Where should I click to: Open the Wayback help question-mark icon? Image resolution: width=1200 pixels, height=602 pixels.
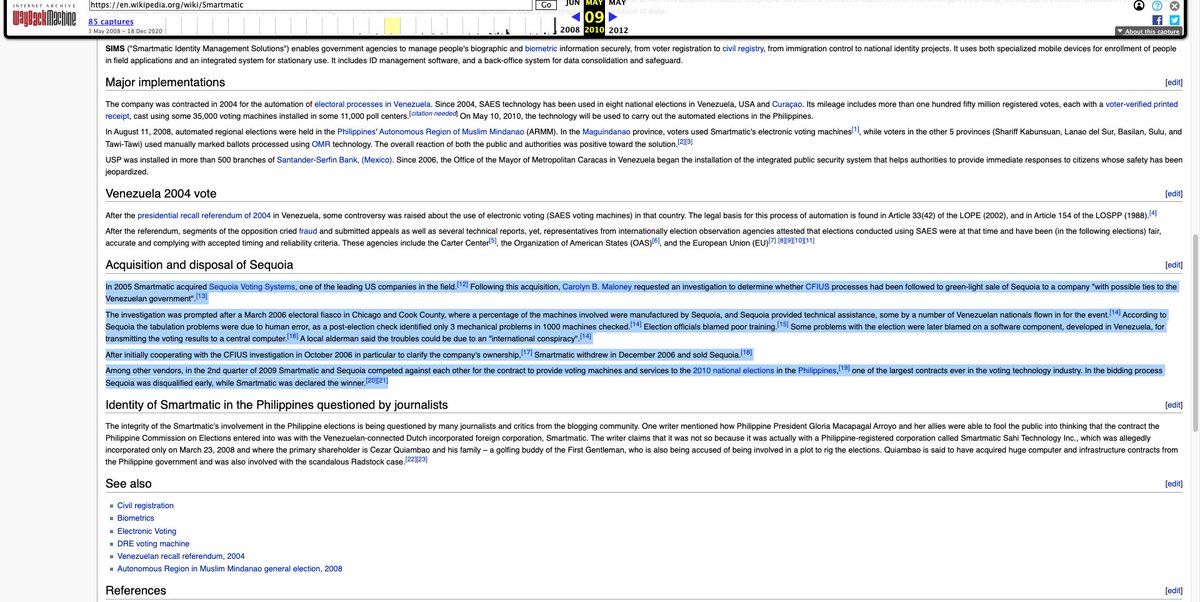click(x=1157, y=5)
